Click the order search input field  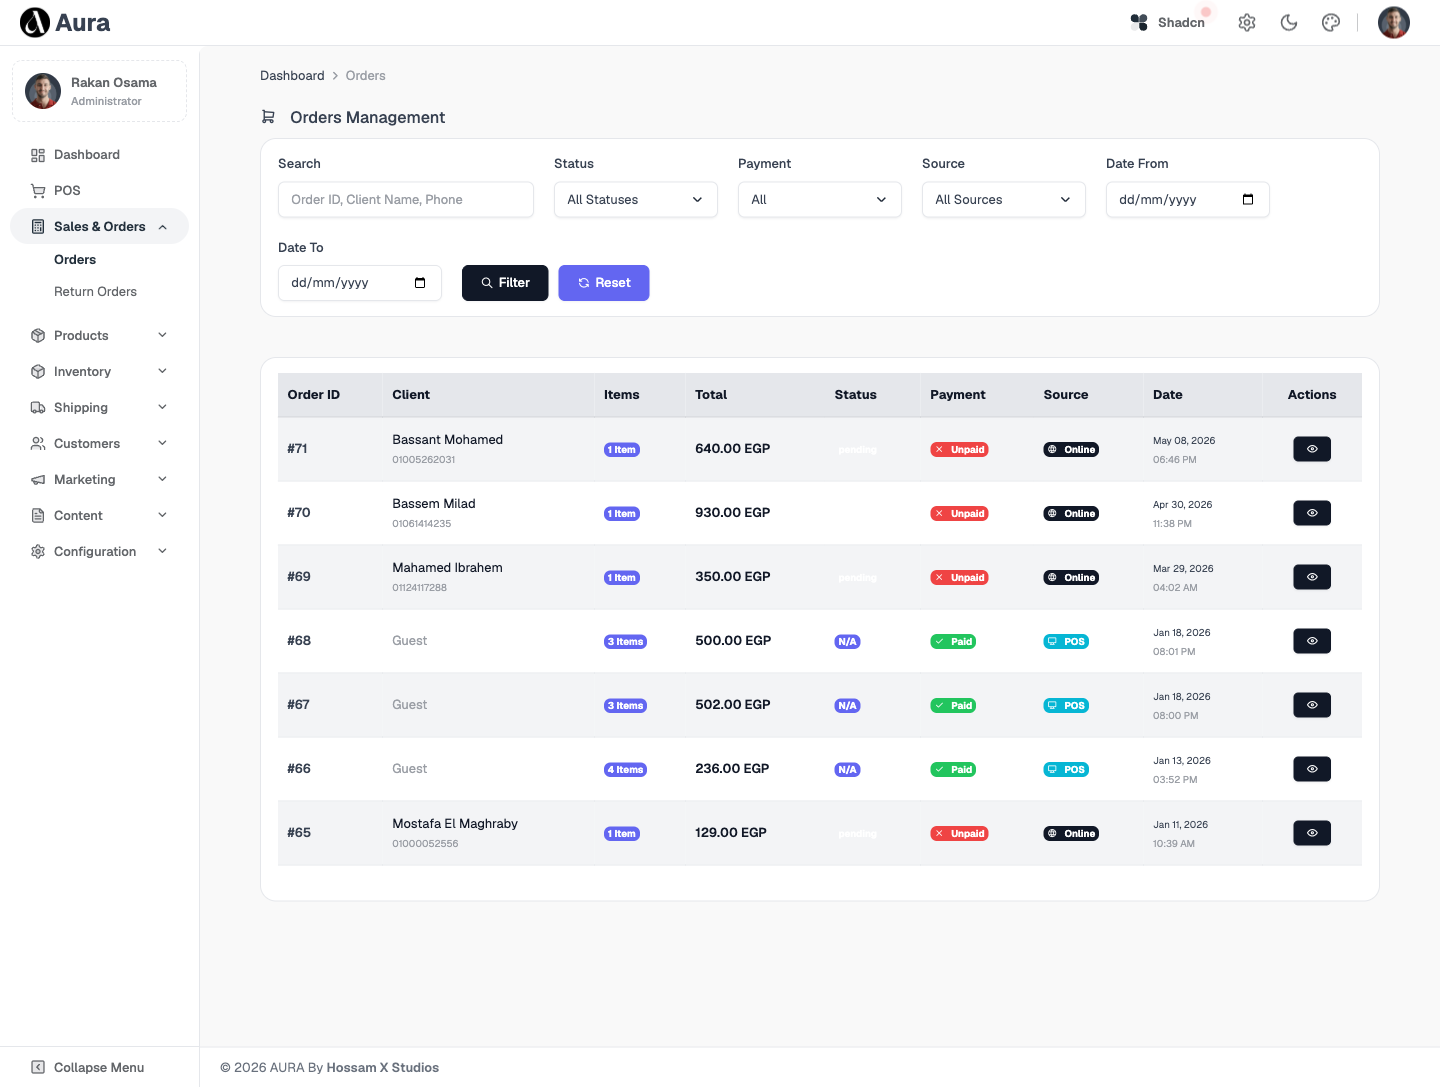[406, 200]
